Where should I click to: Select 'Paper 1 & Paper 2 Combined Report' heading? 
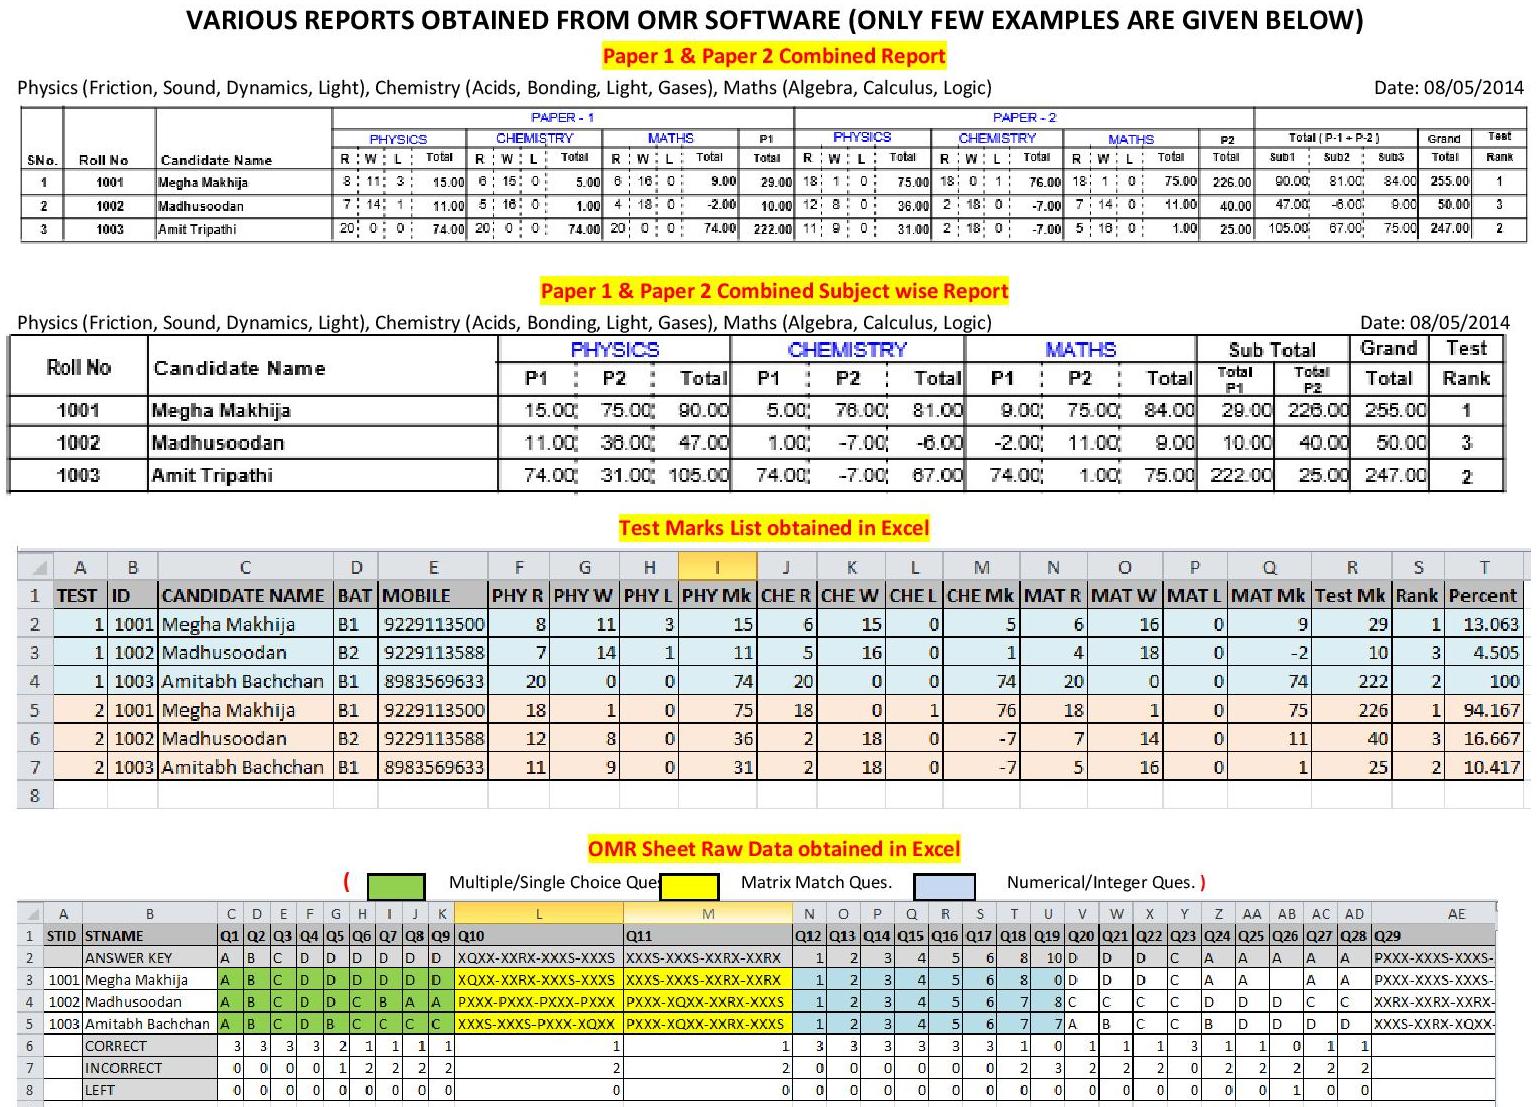coord(774,56)
